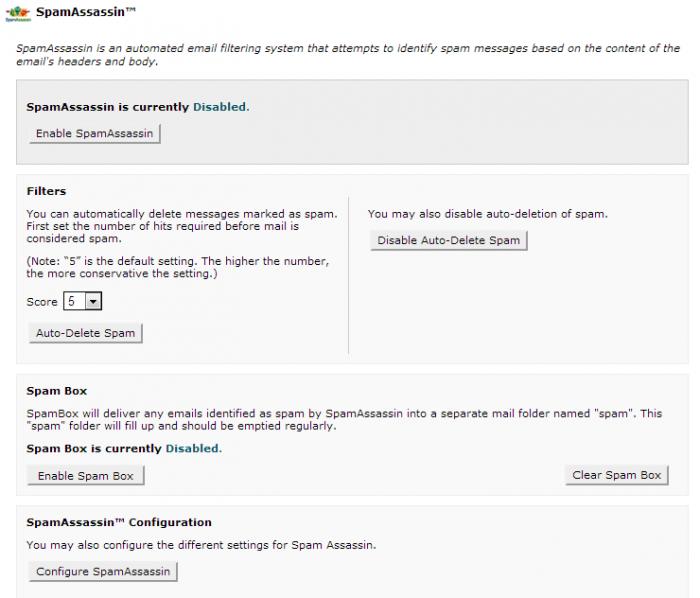The height and width of the screenshot is (598, 700).
Task: Open Configure SpamAssassin settings button
Action: (x=103, y=571)
